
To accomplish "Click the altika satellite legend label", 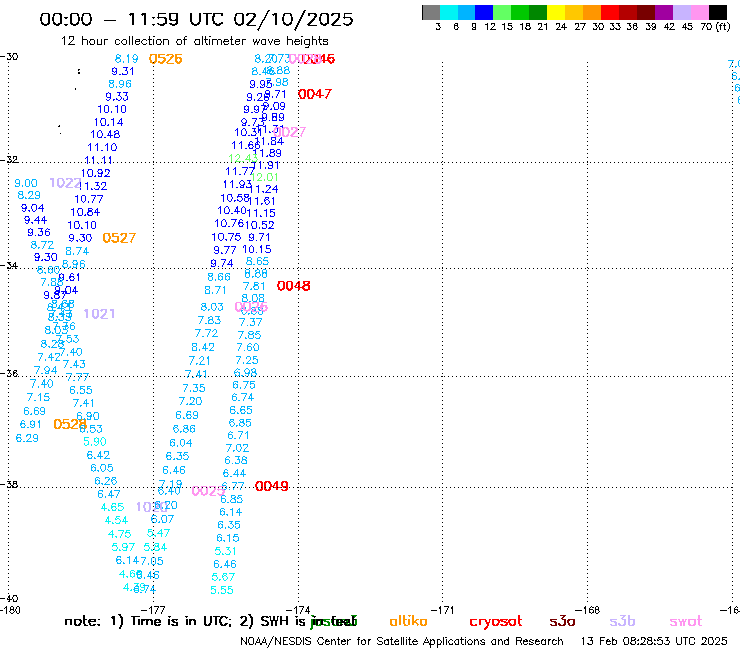I will tap(408, 621).
